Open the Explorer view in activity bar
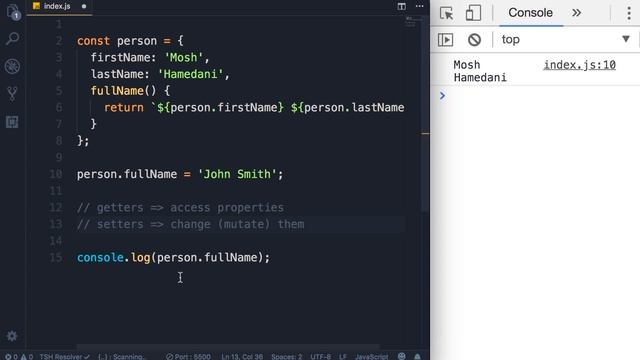640x360 pixels. (x=13, y=12)
